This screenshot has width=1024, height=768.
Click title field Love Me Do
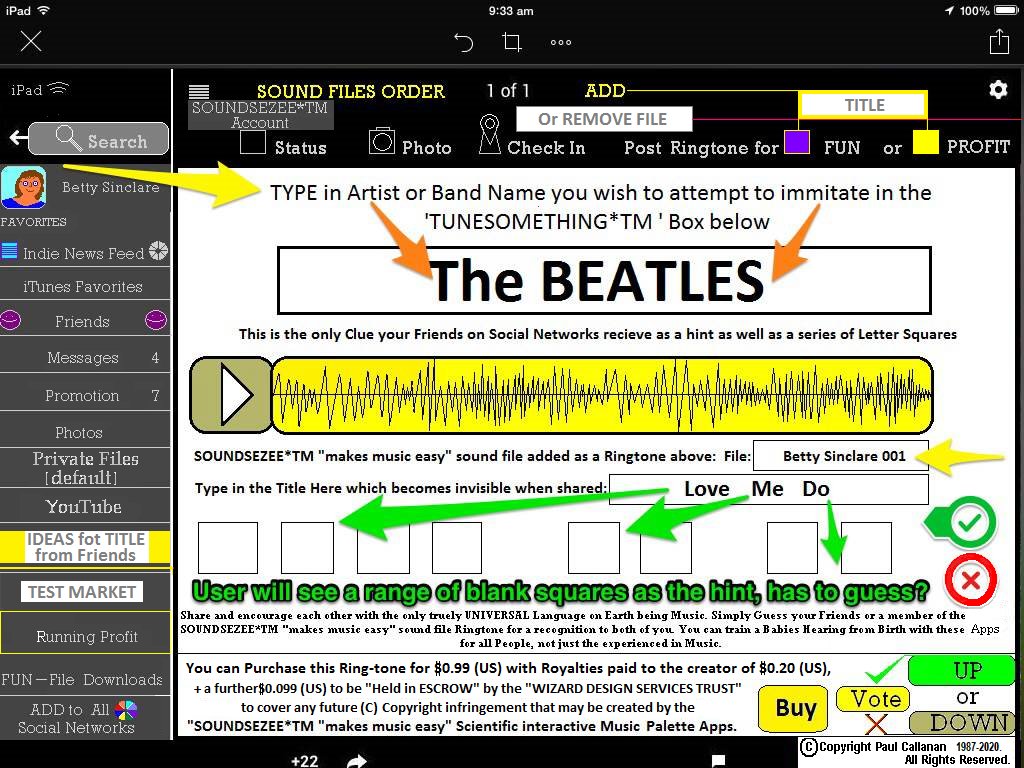pyautogui.click(x=769, y=489)
